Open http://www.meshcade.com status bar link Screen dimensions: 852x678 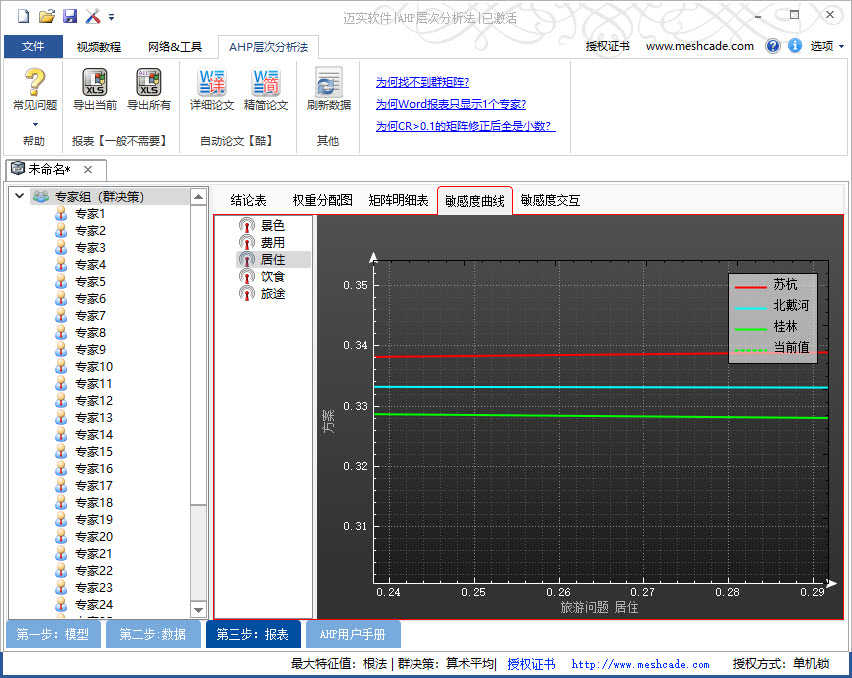coord(640,664)
